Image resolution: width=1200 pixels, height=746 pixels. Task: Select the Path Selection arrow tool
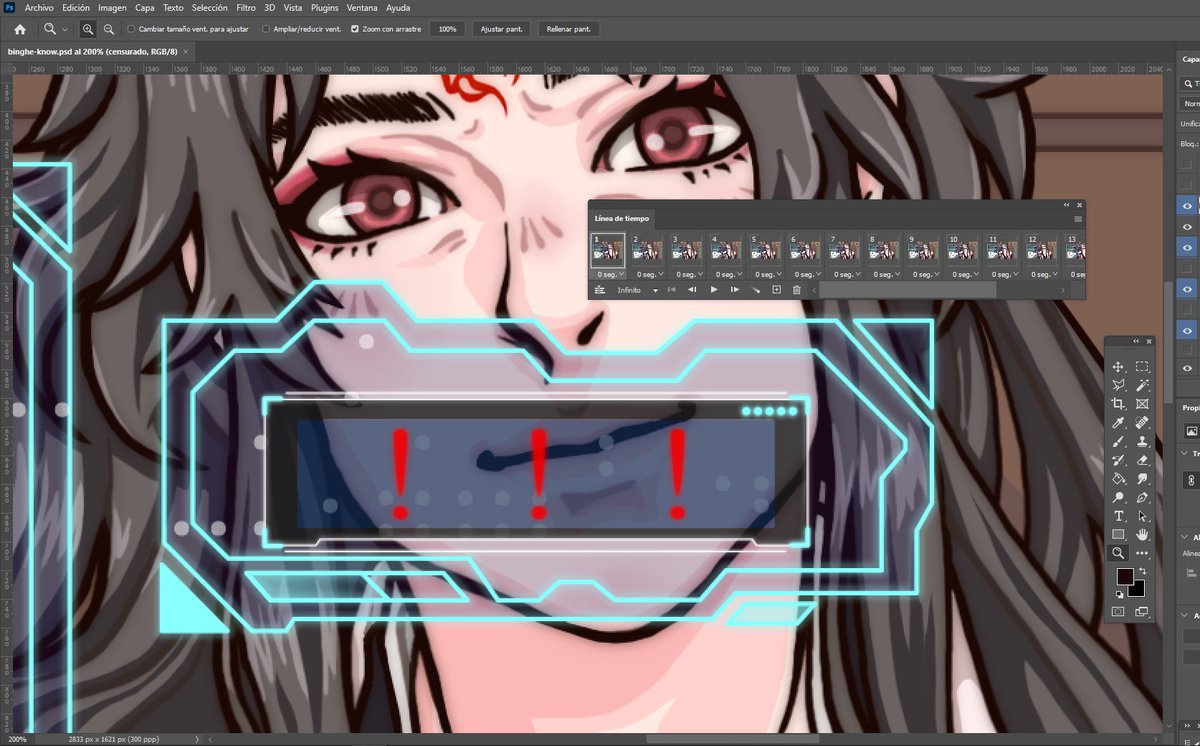coord(1143,516)
